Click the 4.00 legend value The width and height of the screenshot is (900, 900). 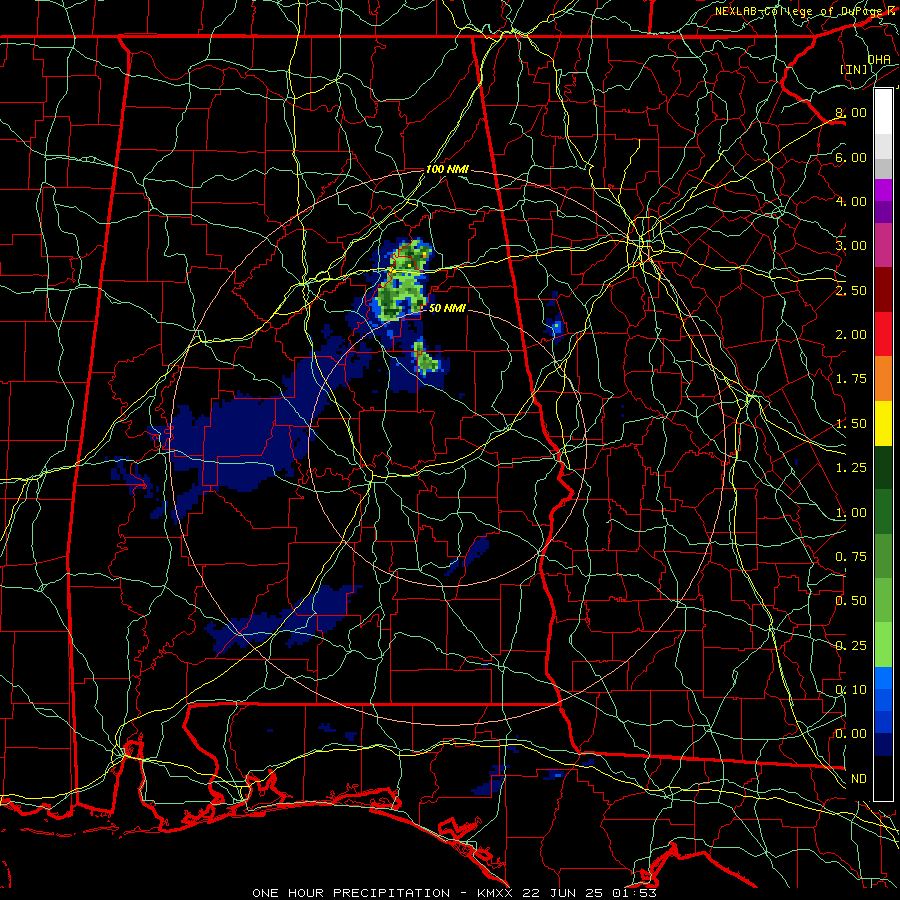pos(851,201)
